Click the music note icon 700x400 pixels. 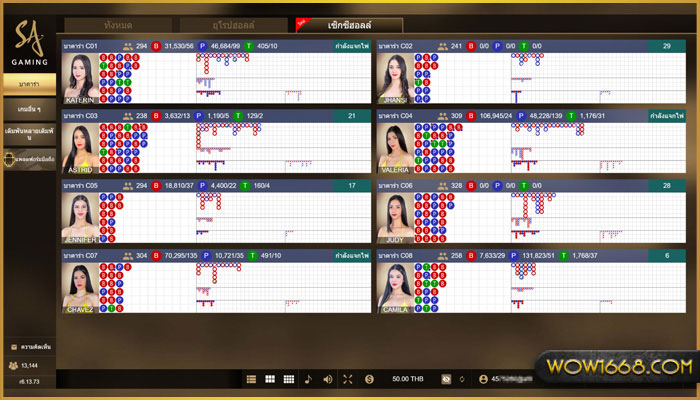(x=308, y=379)
